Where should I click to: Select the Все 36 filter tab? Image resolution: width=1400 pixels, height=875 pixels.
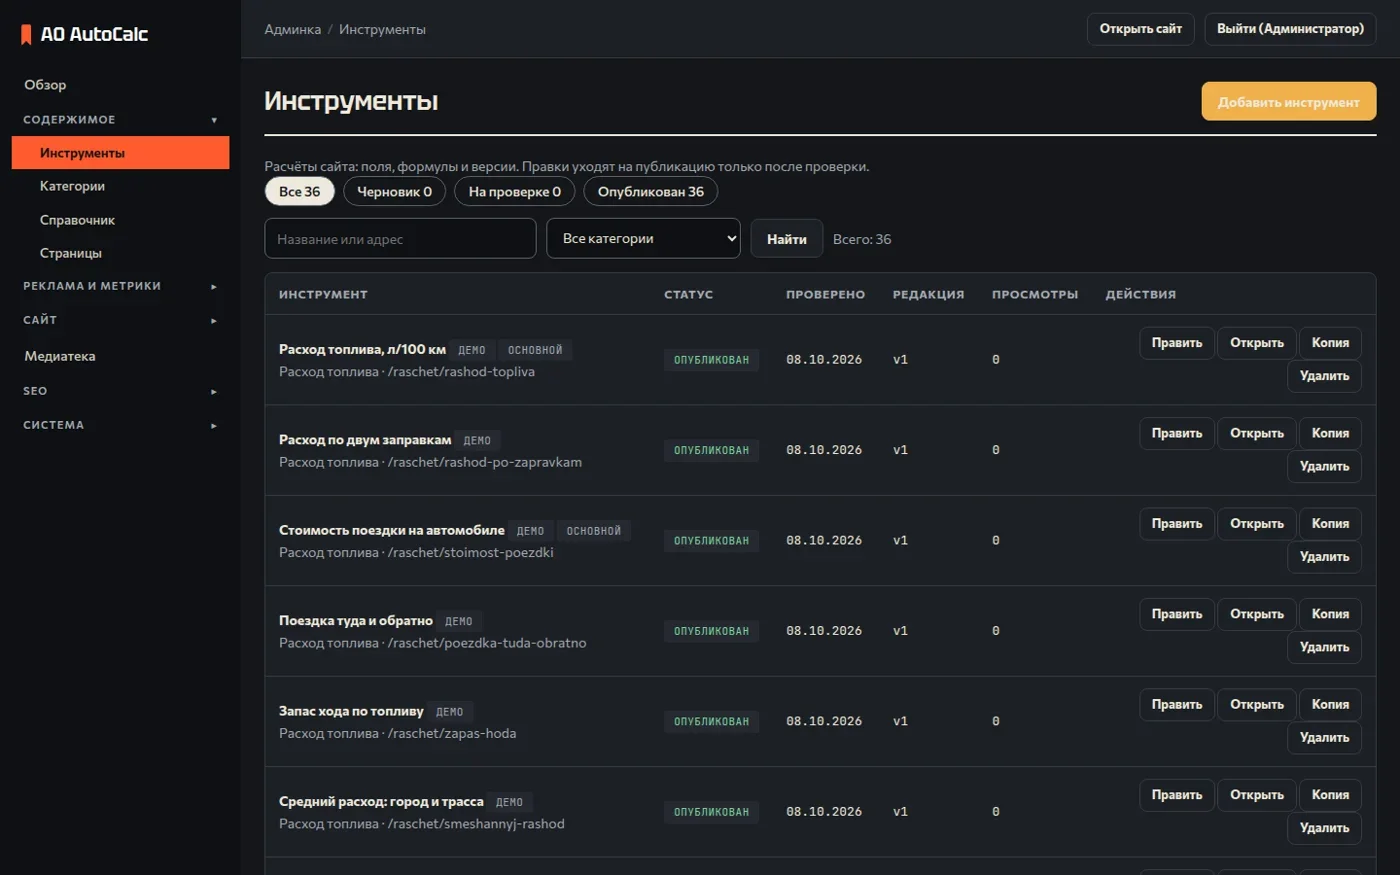pyautogui.click(x=300, y=191)
